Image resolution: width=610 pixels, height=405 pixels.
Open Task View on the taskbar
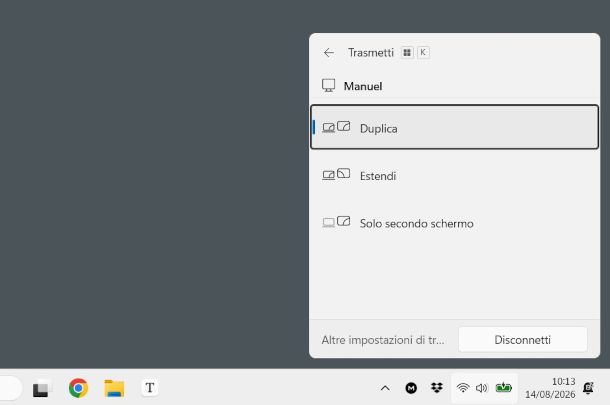pos(42,389)
